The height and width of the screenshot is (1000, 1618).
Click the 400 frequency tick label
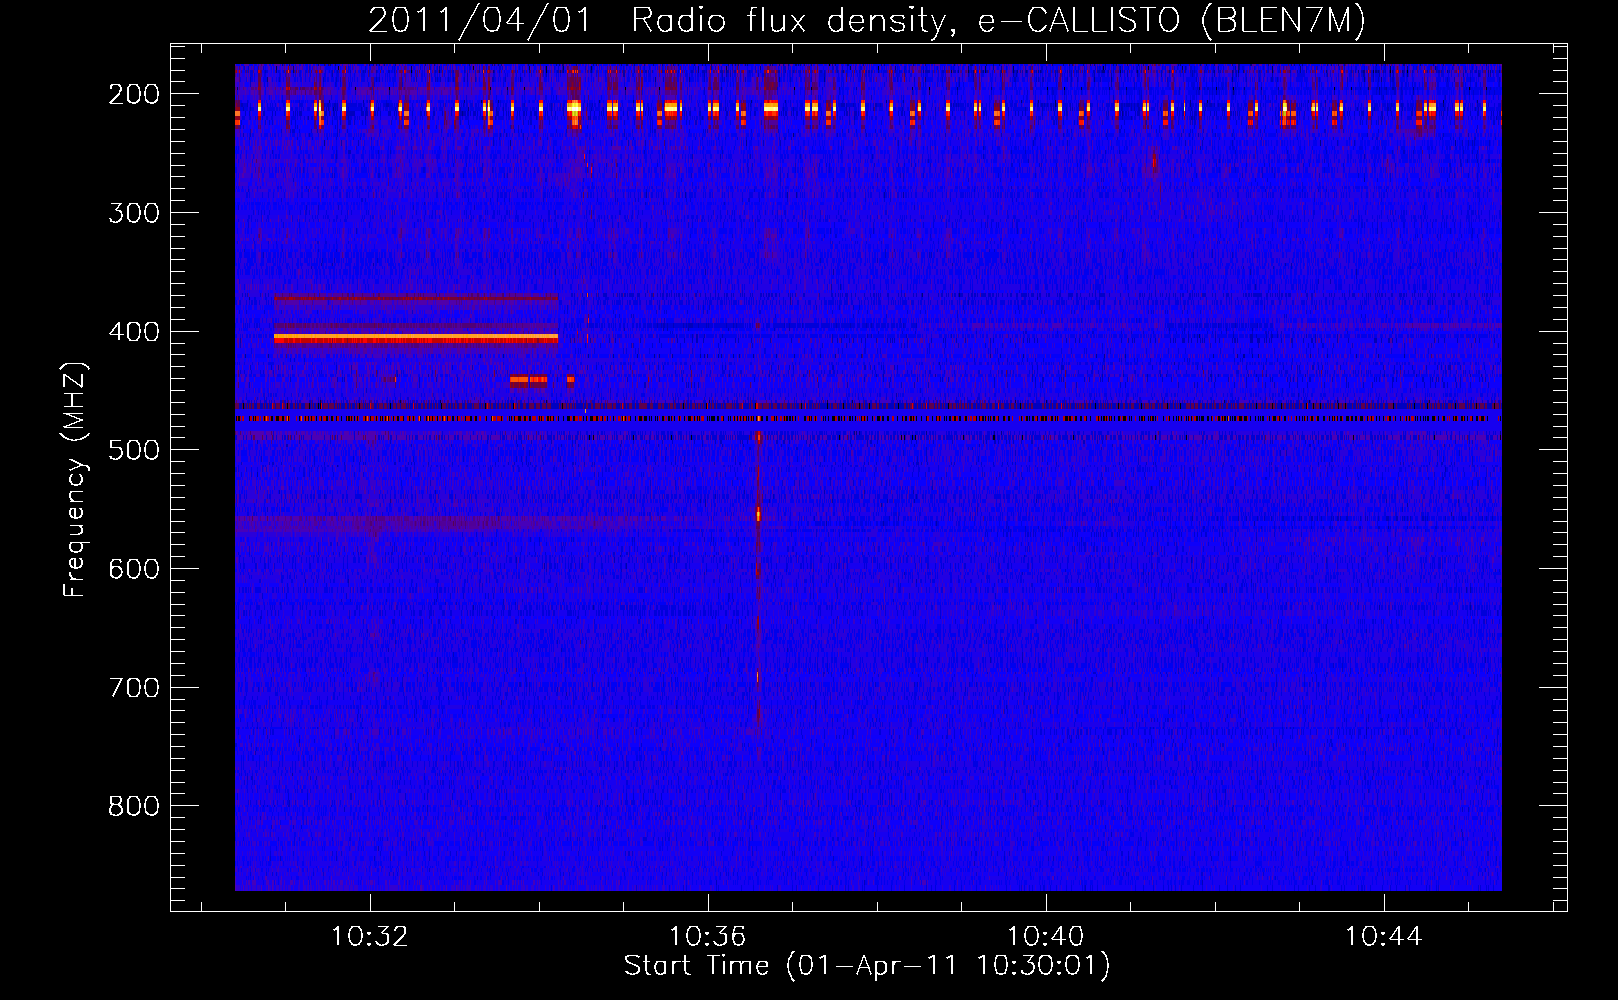(134, 332)
